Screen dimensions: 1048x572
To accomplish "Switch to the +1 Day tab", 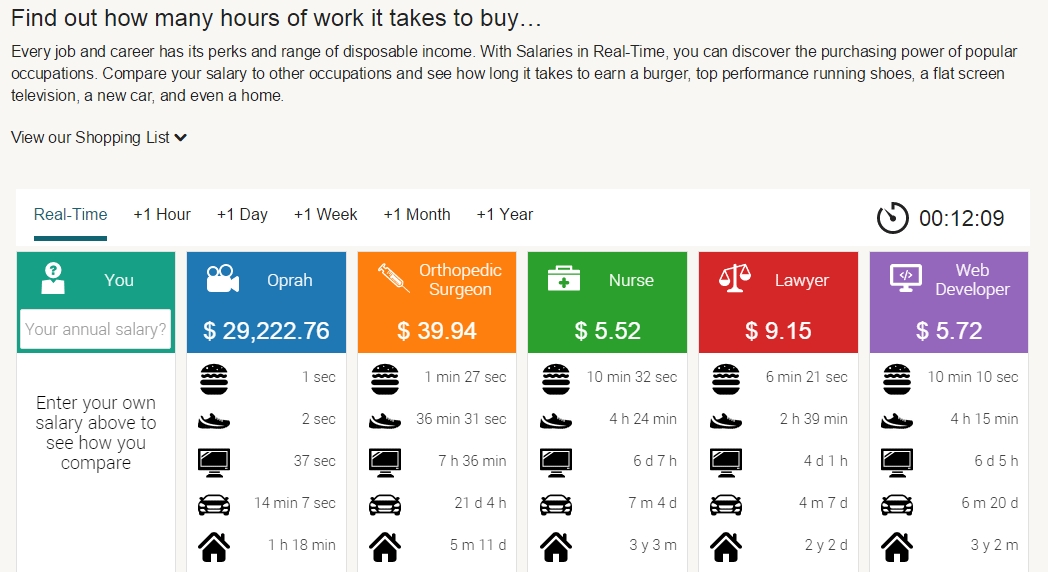I will [242, 214].
